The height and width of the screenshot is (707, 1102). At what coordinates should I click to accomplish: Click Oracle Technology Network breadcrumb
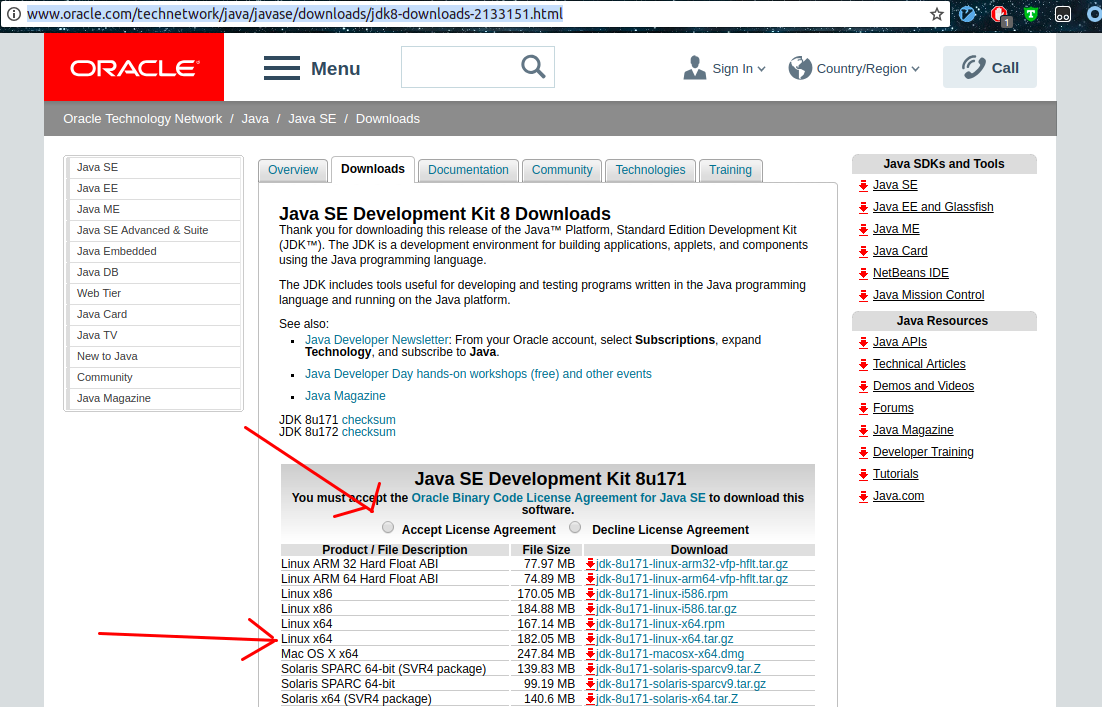(x=143, y=119)
